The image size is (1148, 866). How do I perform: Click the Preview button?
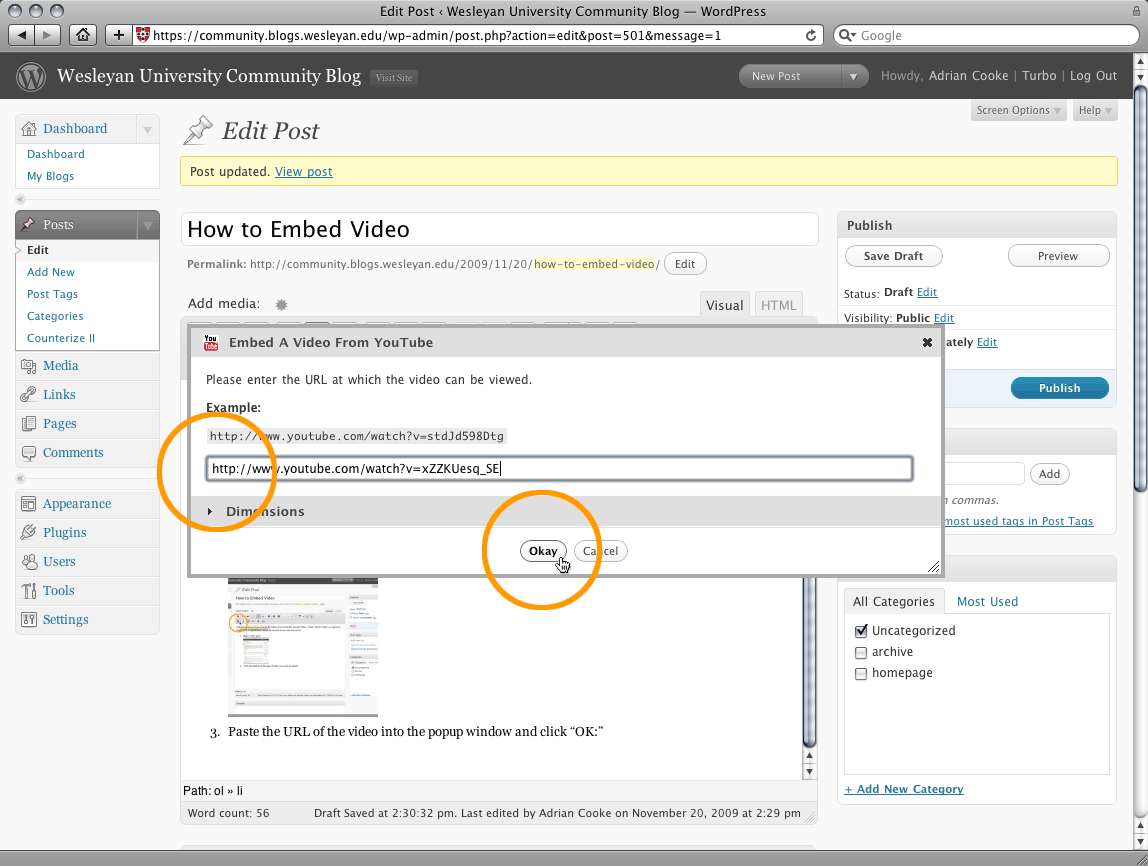point(1058,256)
